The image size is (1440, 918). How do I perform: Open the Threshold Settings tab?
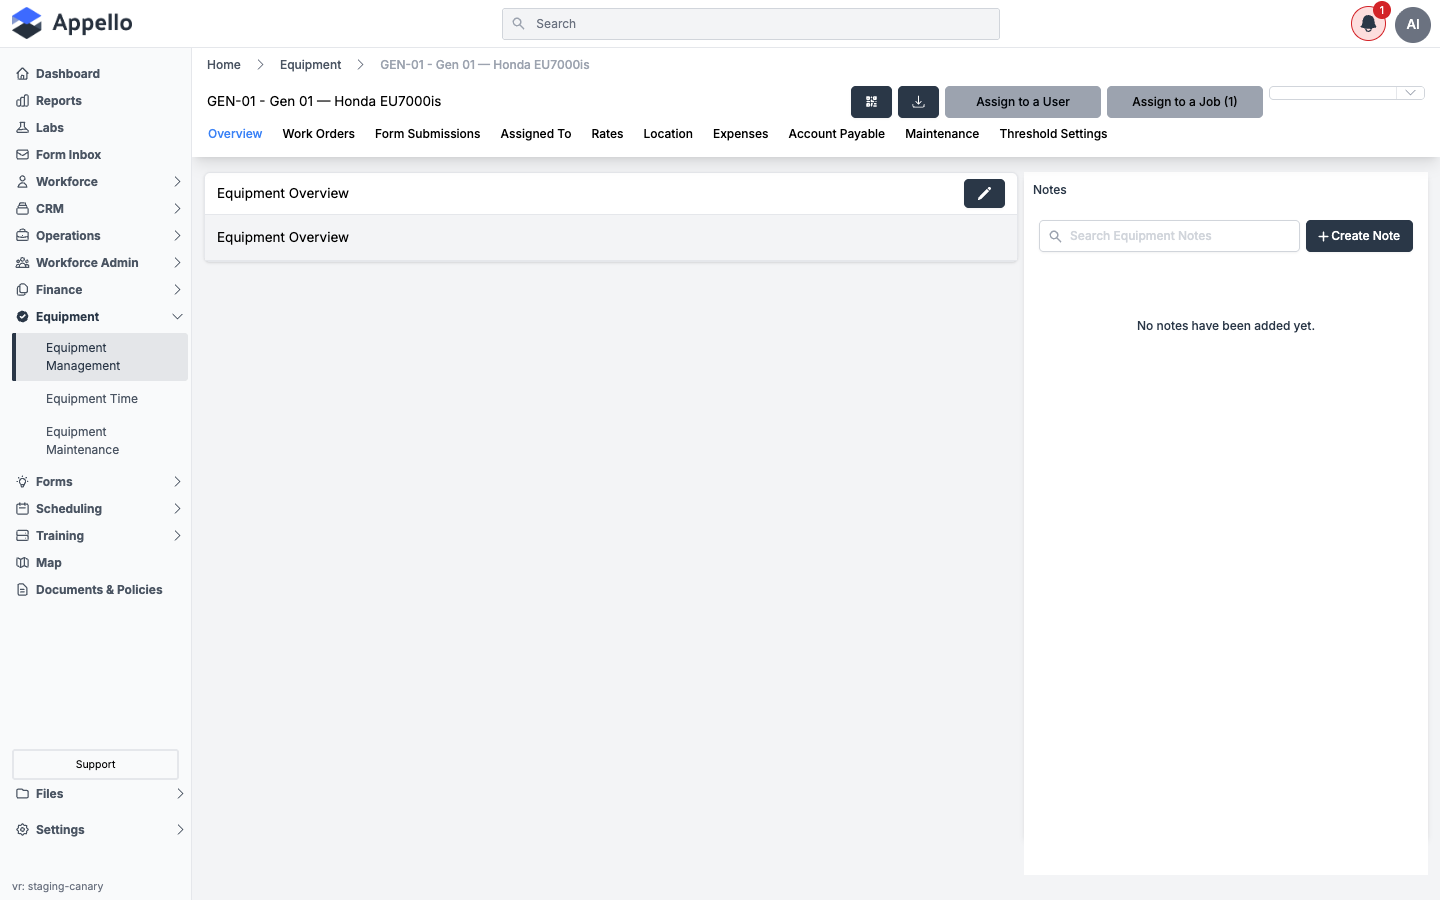(x=1053, y=134)
